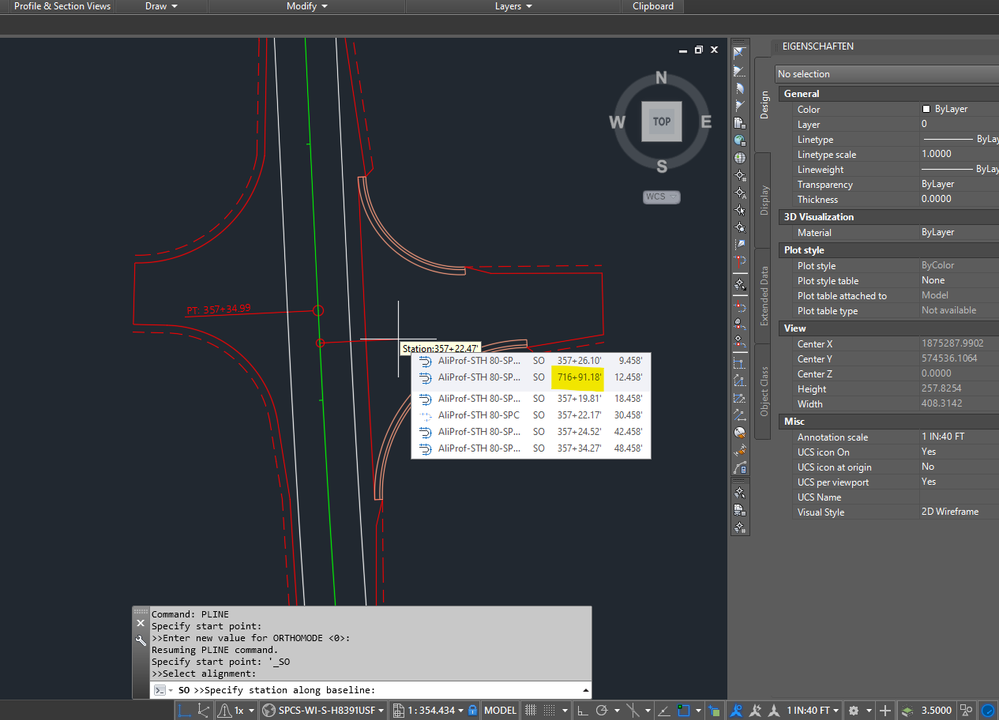The image size is (999, 720).
Task: Expand the Layers ribbon panel dropdown
Action: click(x=514, y=6)
